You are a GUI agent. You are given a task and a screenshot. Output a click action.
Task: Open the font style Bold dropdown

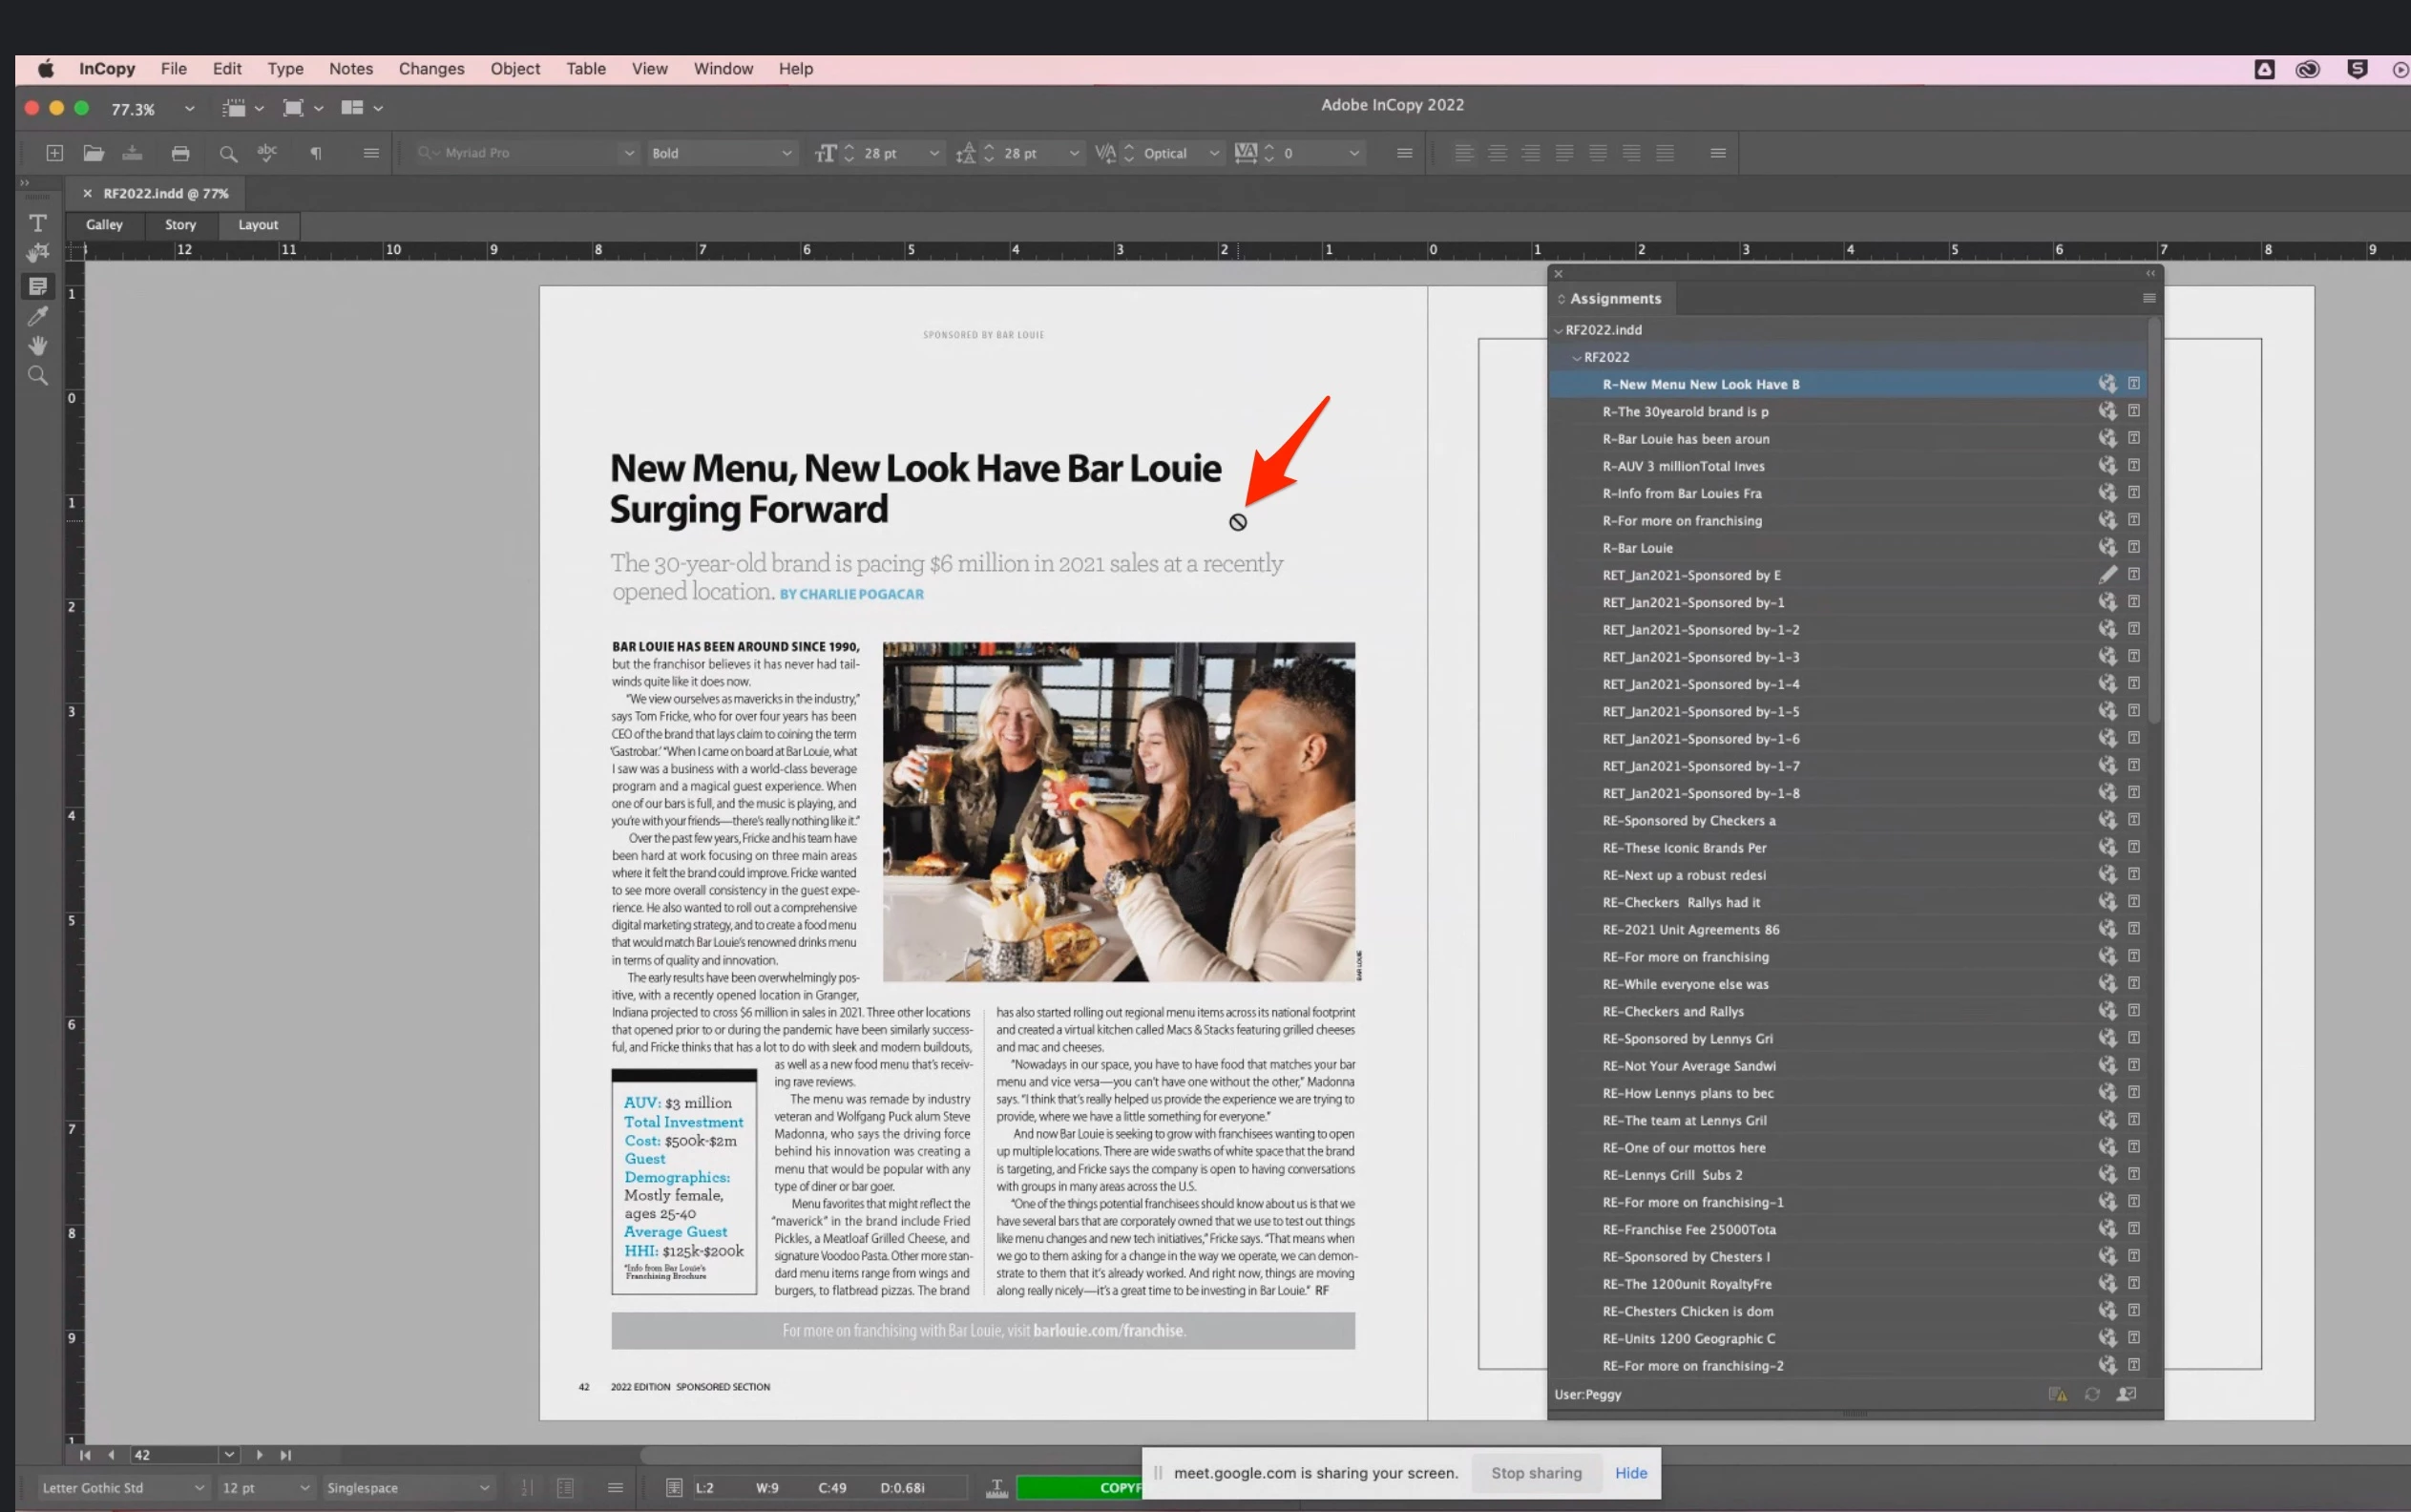(786, 153)
